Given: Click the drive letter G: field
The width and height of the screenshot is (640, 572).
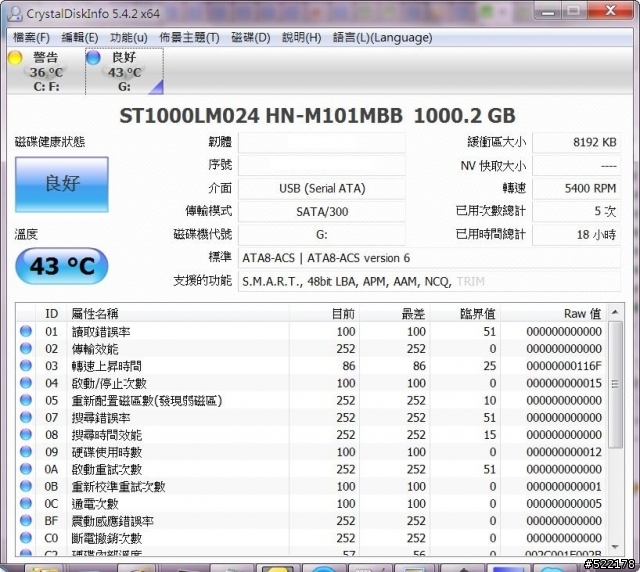Looking at the screenshot, I should 322,235.
